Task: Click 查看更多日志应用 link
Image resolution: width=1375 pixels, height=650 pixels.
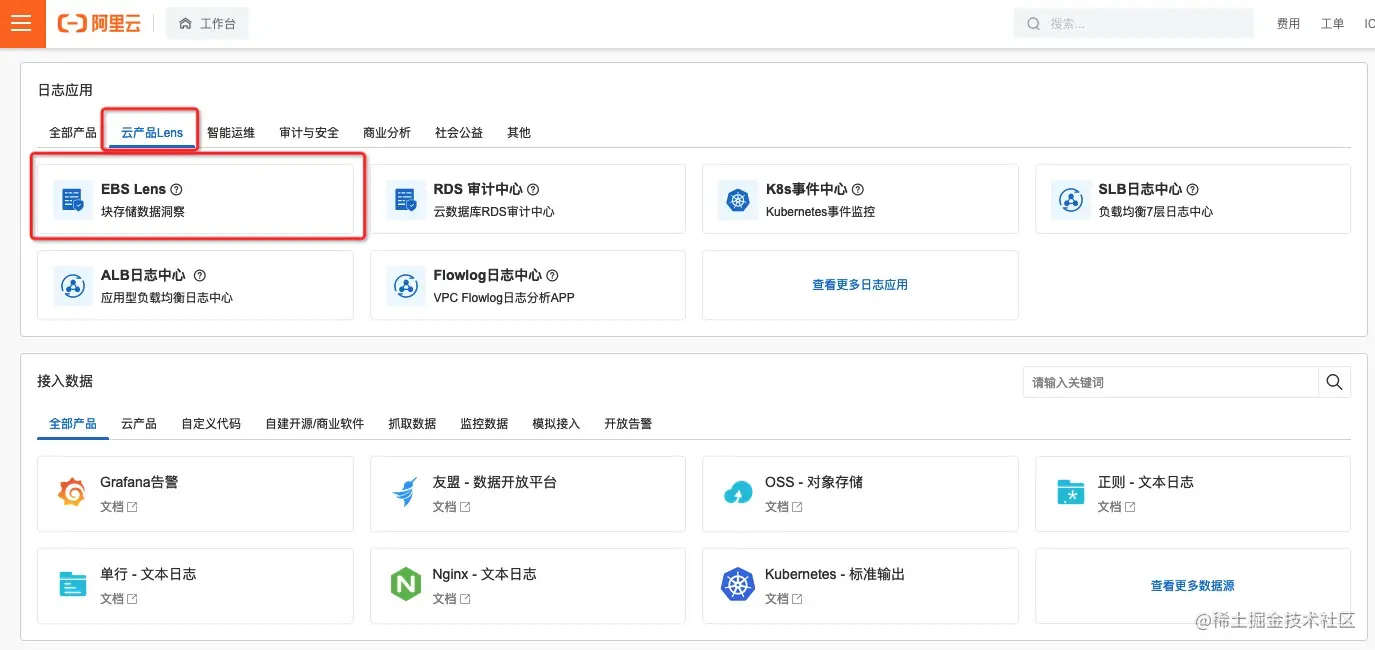Action: tap(860, 285)
